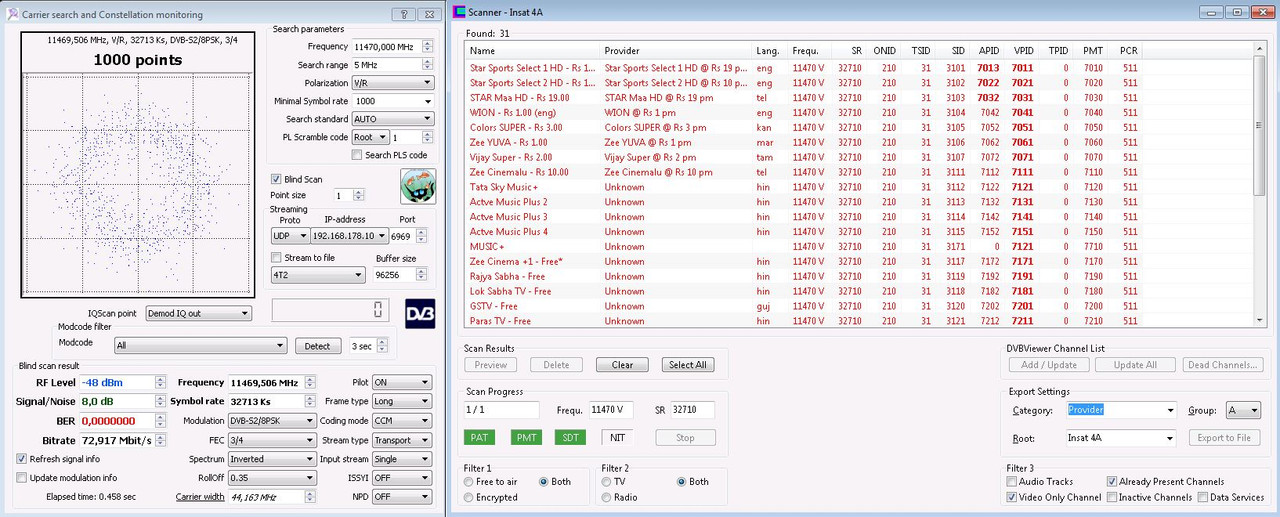The width and height of the screenshot is (1280, 517).
Task: Click the Detect seconds stepper
Action: 382,346
